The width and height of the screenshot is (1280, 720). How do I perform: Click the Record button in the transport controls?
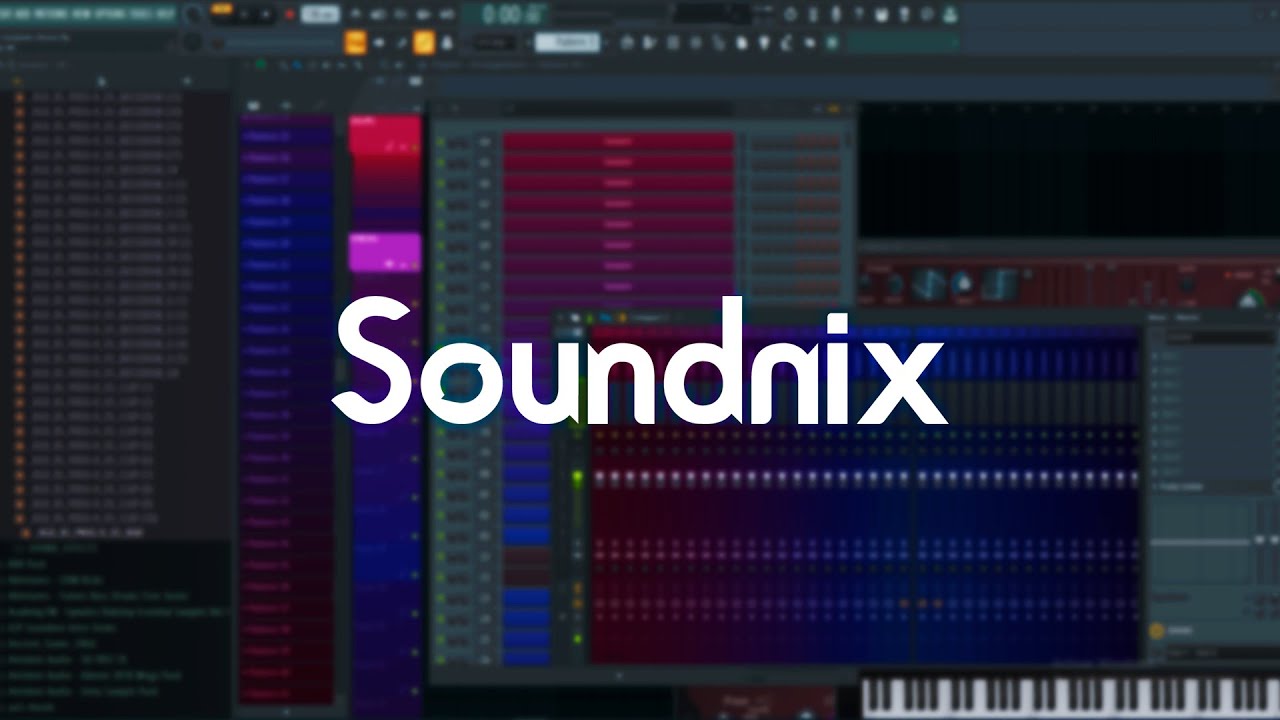pyautogui.click(x=290, y=12)
